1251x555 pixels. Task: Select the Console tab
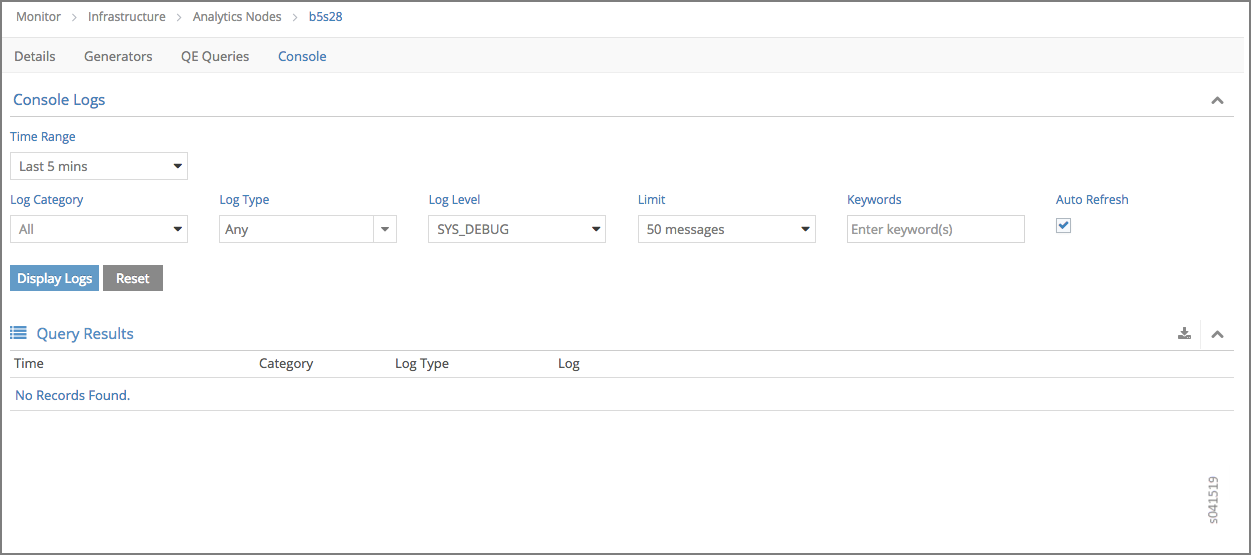pyautogui.click(x=302, y=56)
